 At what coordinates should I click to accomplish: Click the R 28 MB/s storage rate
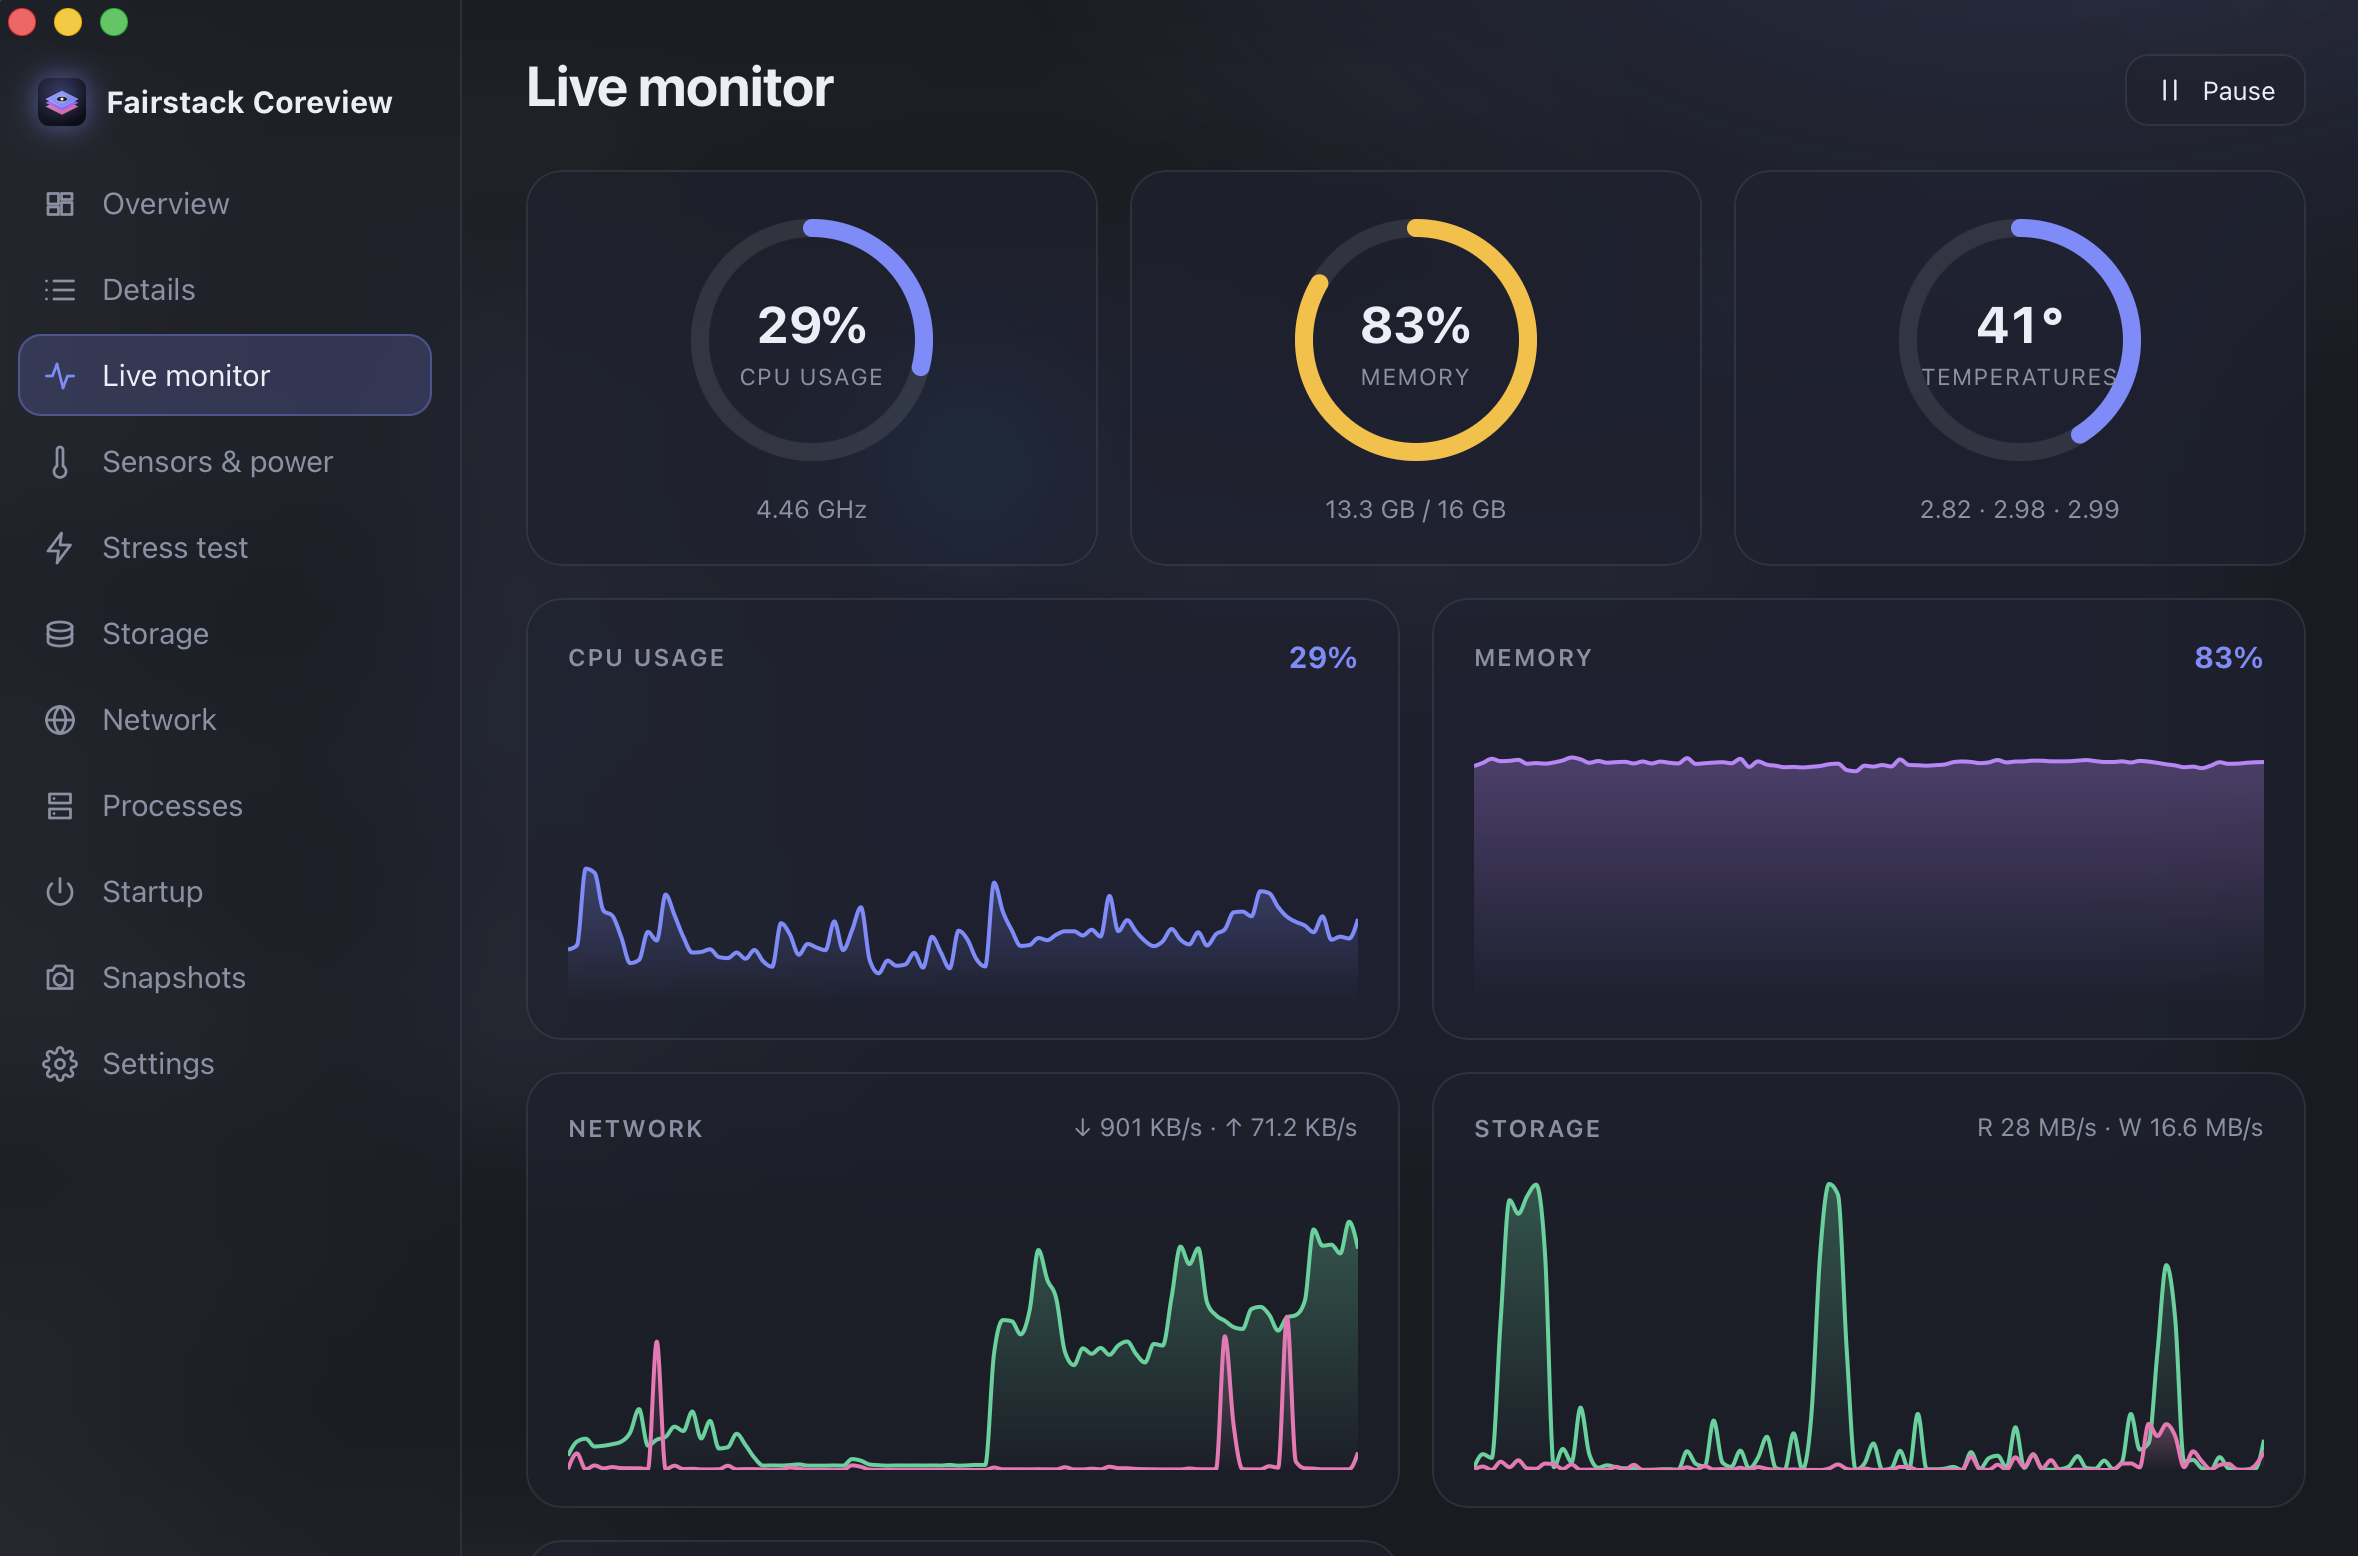click(2037, 1128)
